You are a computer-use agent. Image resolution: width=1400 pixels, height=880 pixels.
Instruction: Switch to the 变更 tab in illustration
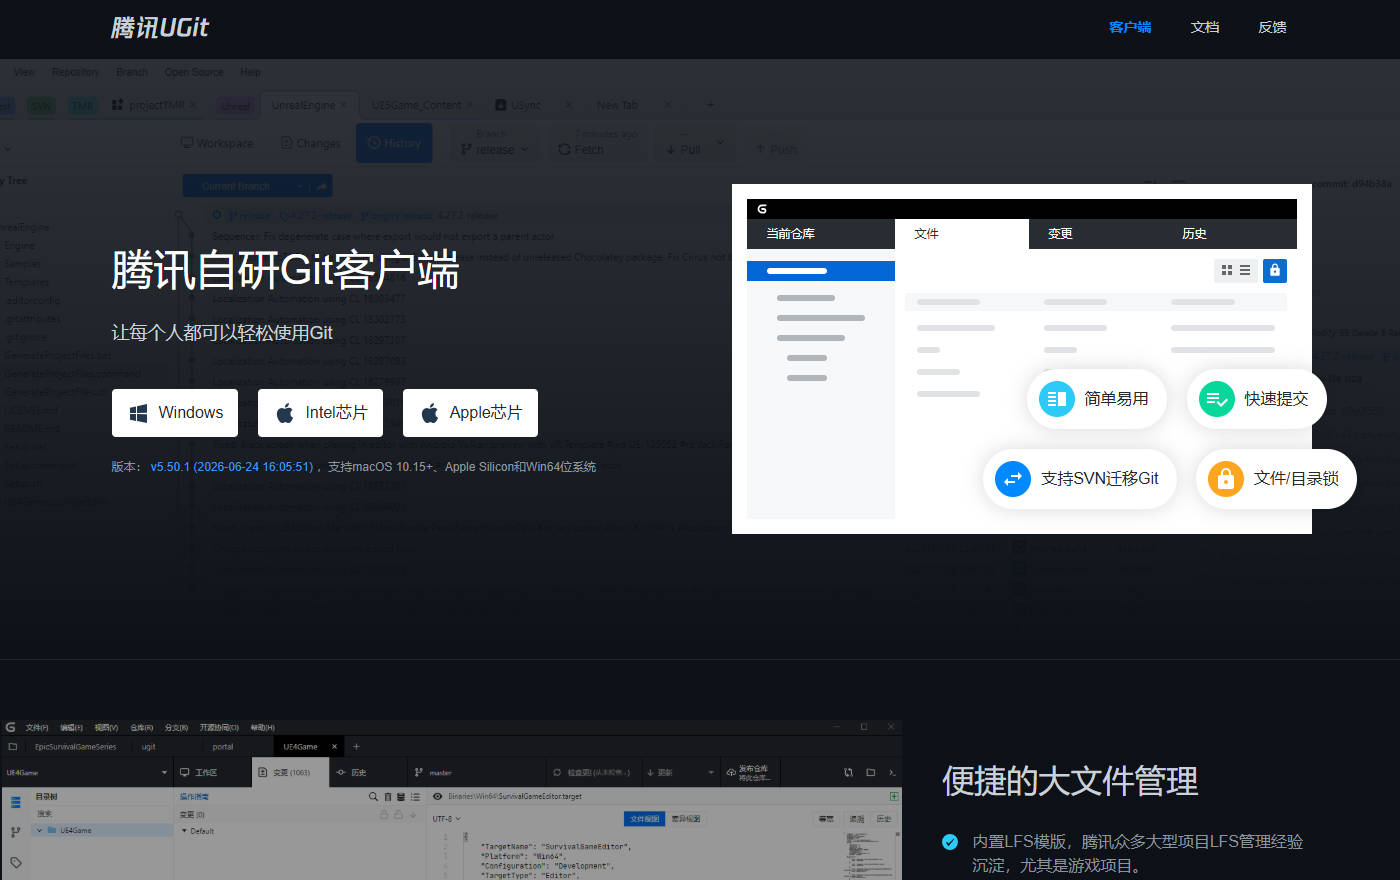[1060, 234]
